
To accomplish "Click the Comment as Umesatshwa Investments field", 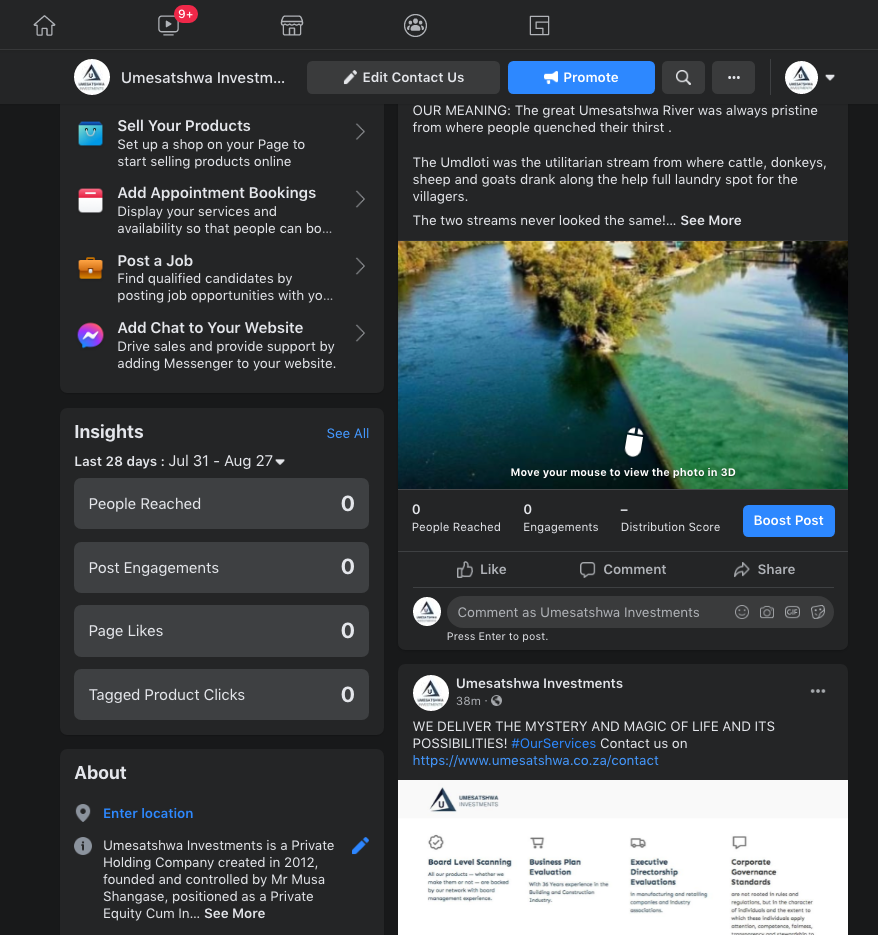I will coord(640,612).
